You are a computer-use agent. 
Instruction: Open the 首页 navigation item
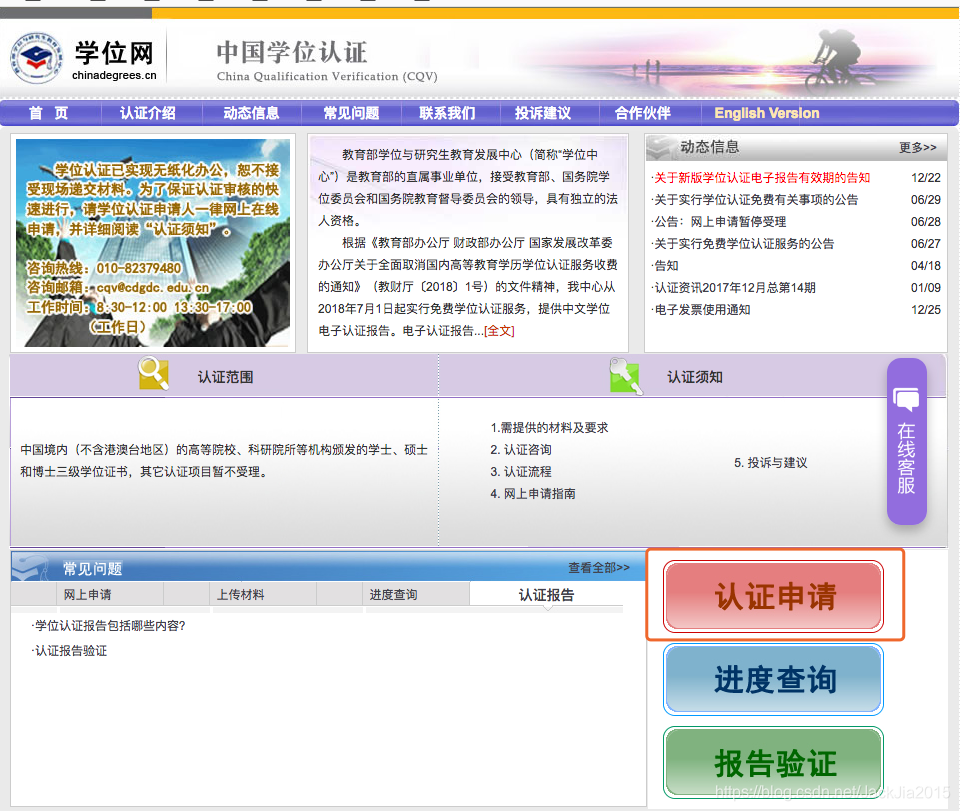(x=48, y=113)
